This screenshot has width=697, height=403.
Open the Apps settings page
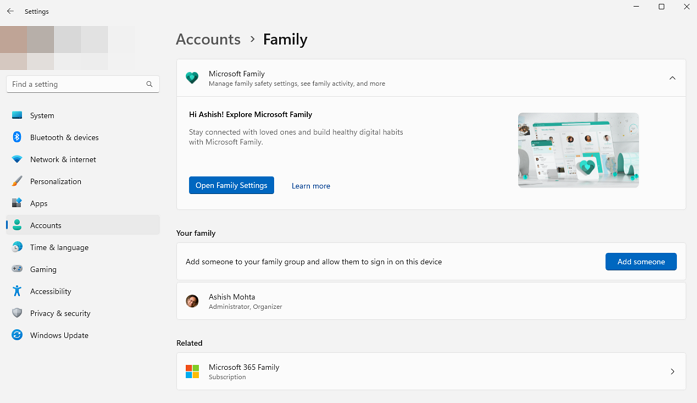coord(39,203)
